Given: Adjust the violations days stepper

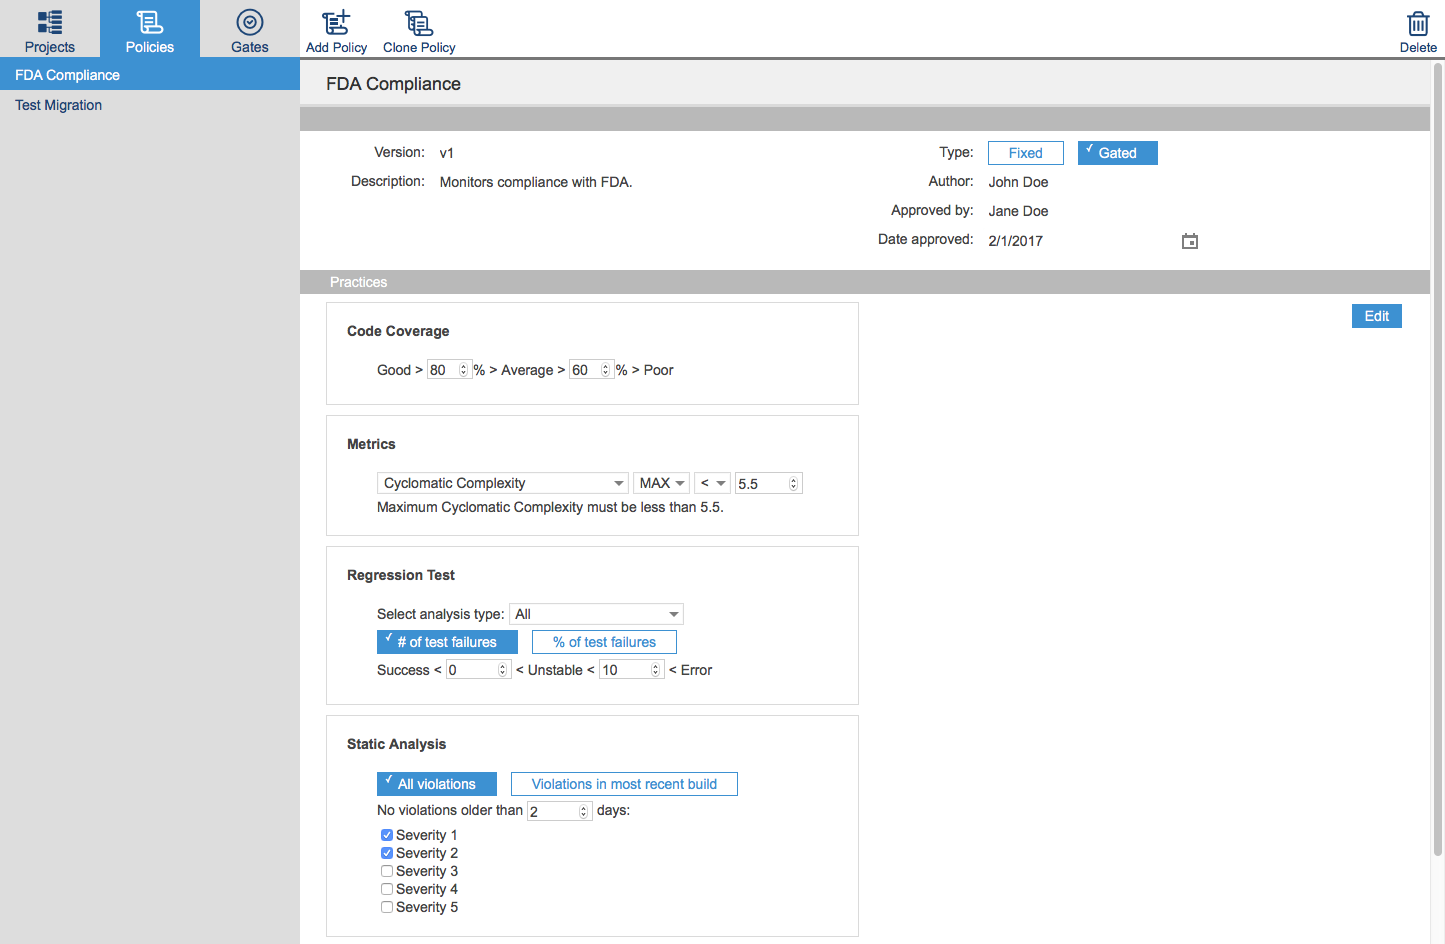Looking at the screenshot, I should click(x=584, y=811).
